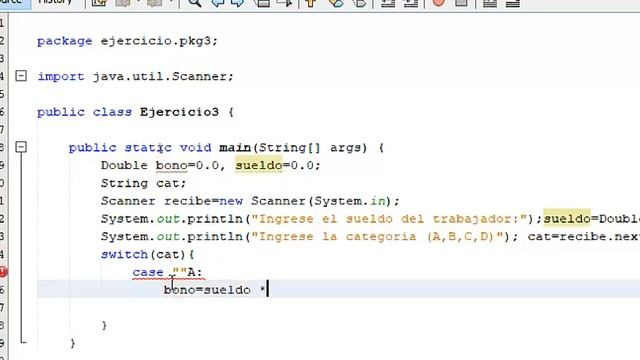The height and width of the screenshot is (360, 640).
Task: Click the string "Ingrese el sueldo del trabajador:"
Action: click(x=389, y=219)
